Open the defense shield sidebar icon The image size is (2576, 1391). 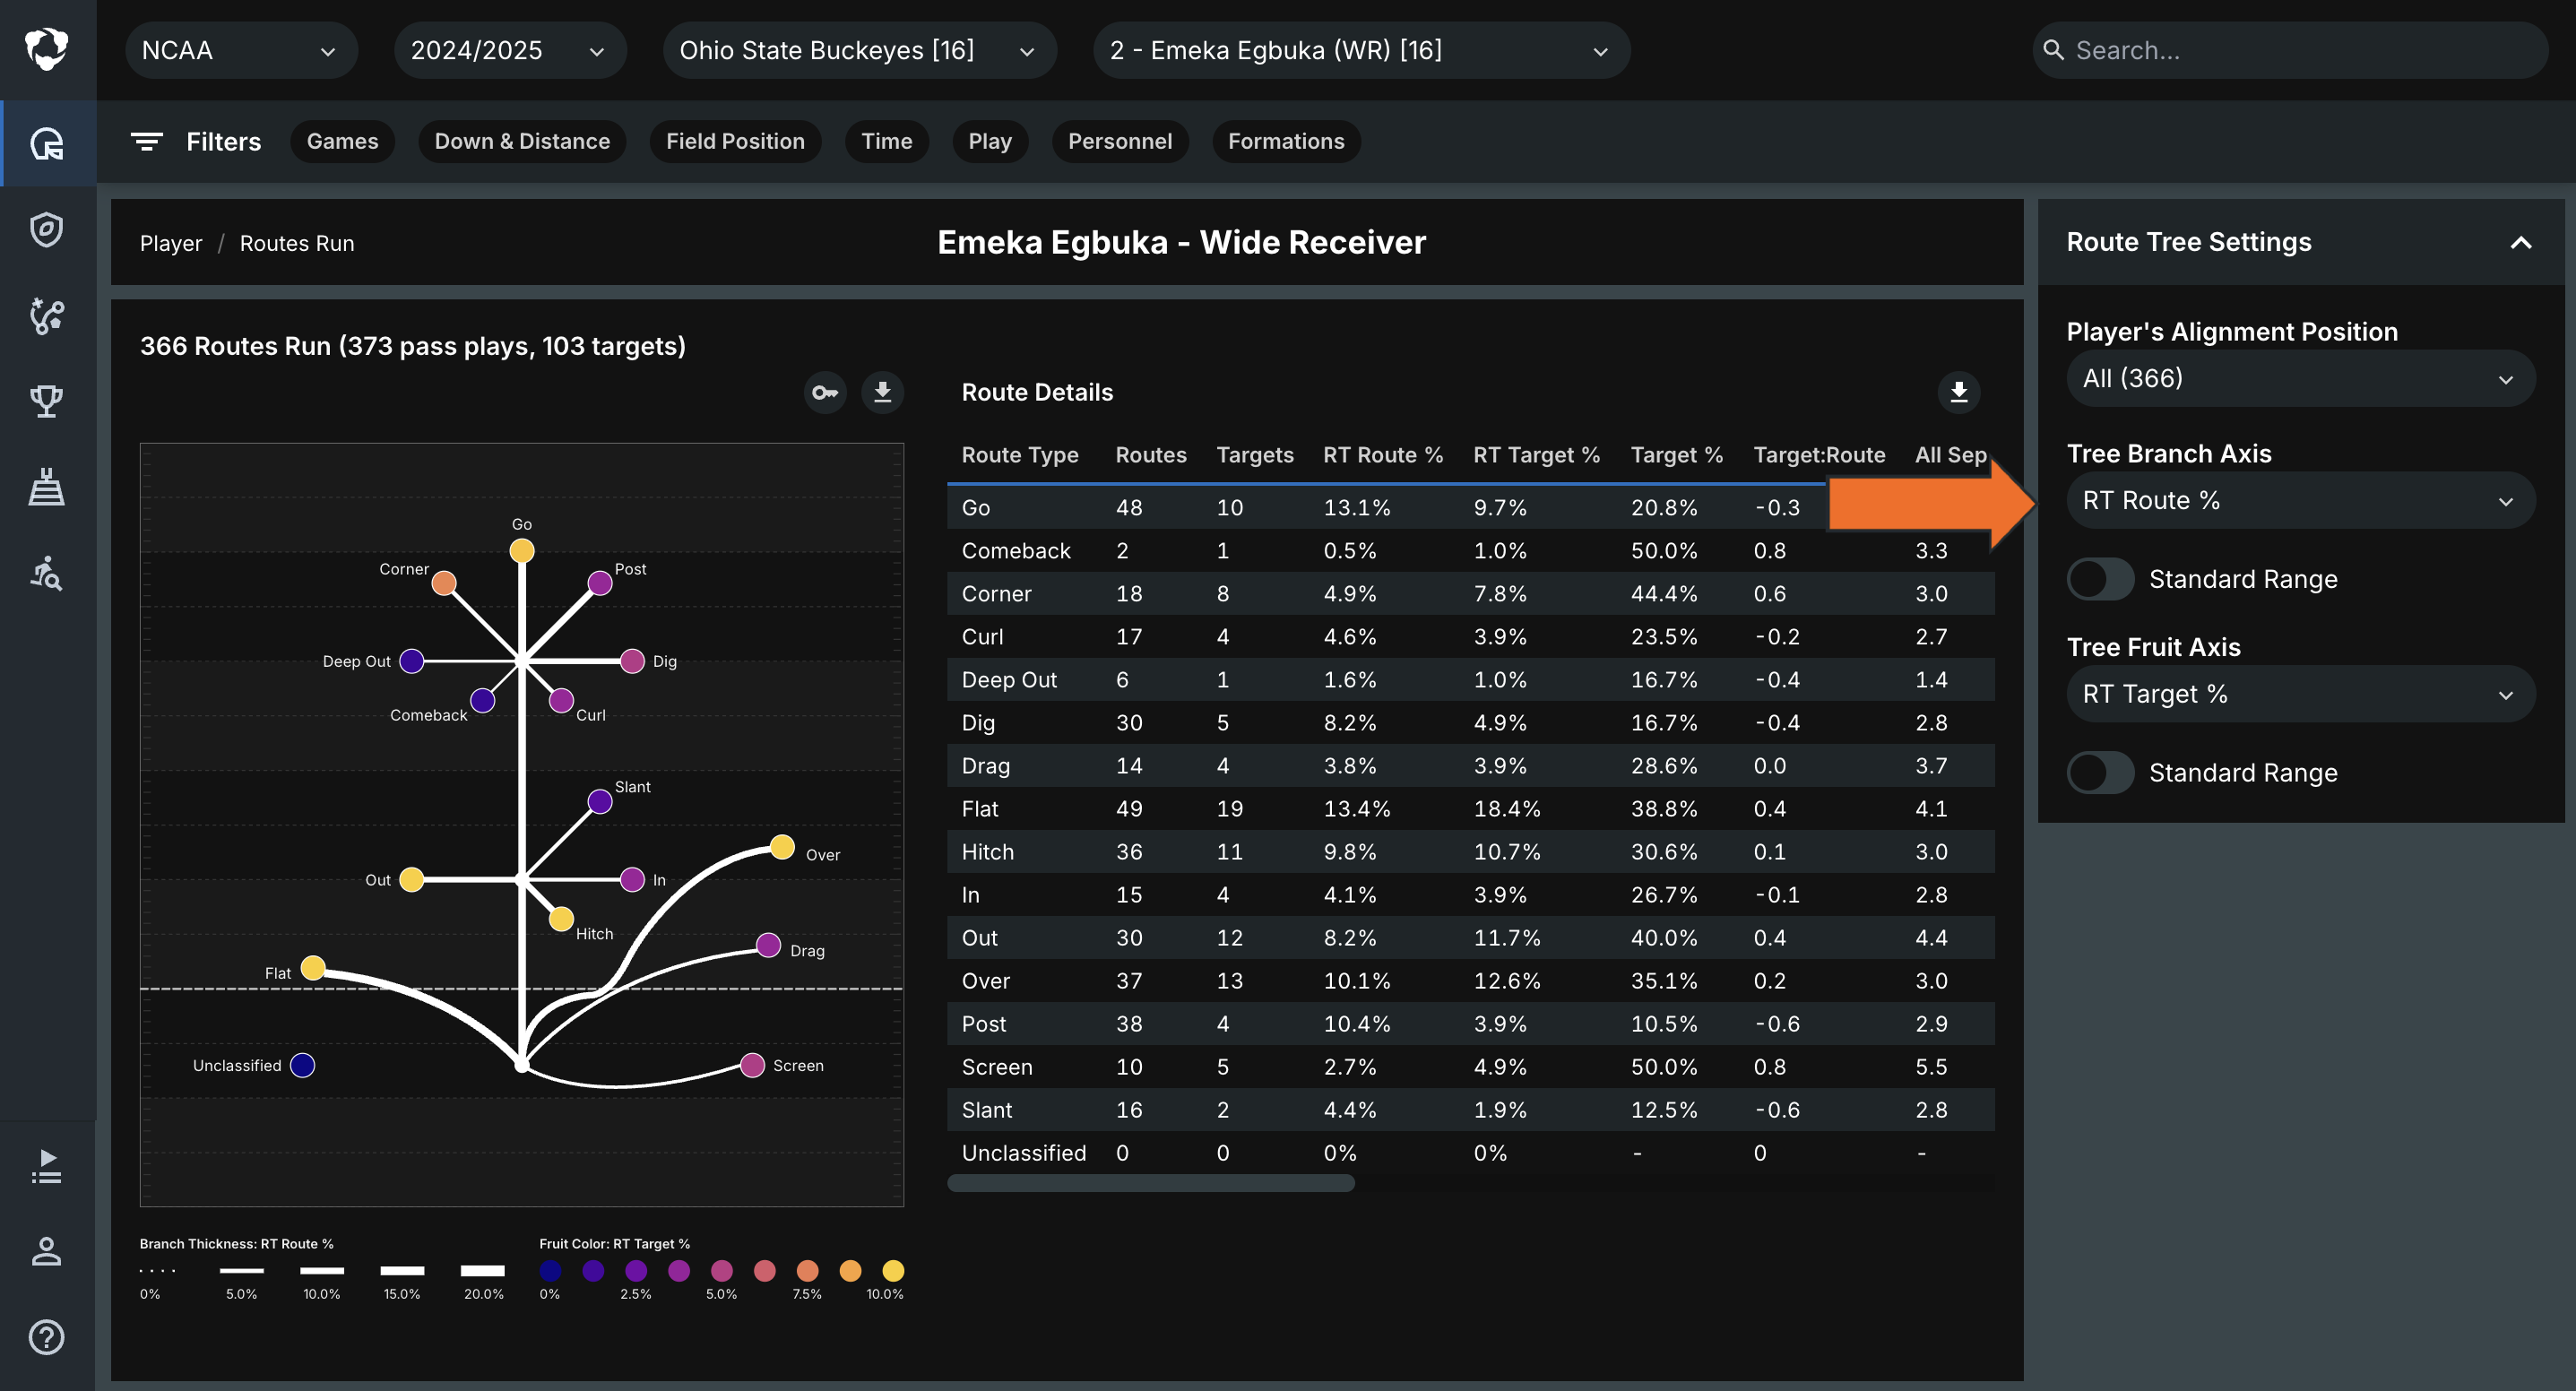tap(46, 230)
